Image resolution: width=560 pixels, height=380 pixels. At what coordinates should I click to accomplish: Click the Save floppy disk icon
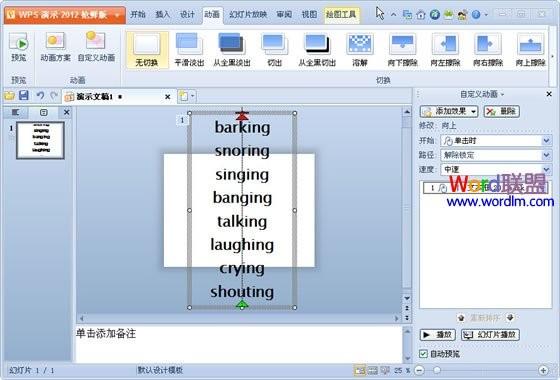tap(24, 95)
